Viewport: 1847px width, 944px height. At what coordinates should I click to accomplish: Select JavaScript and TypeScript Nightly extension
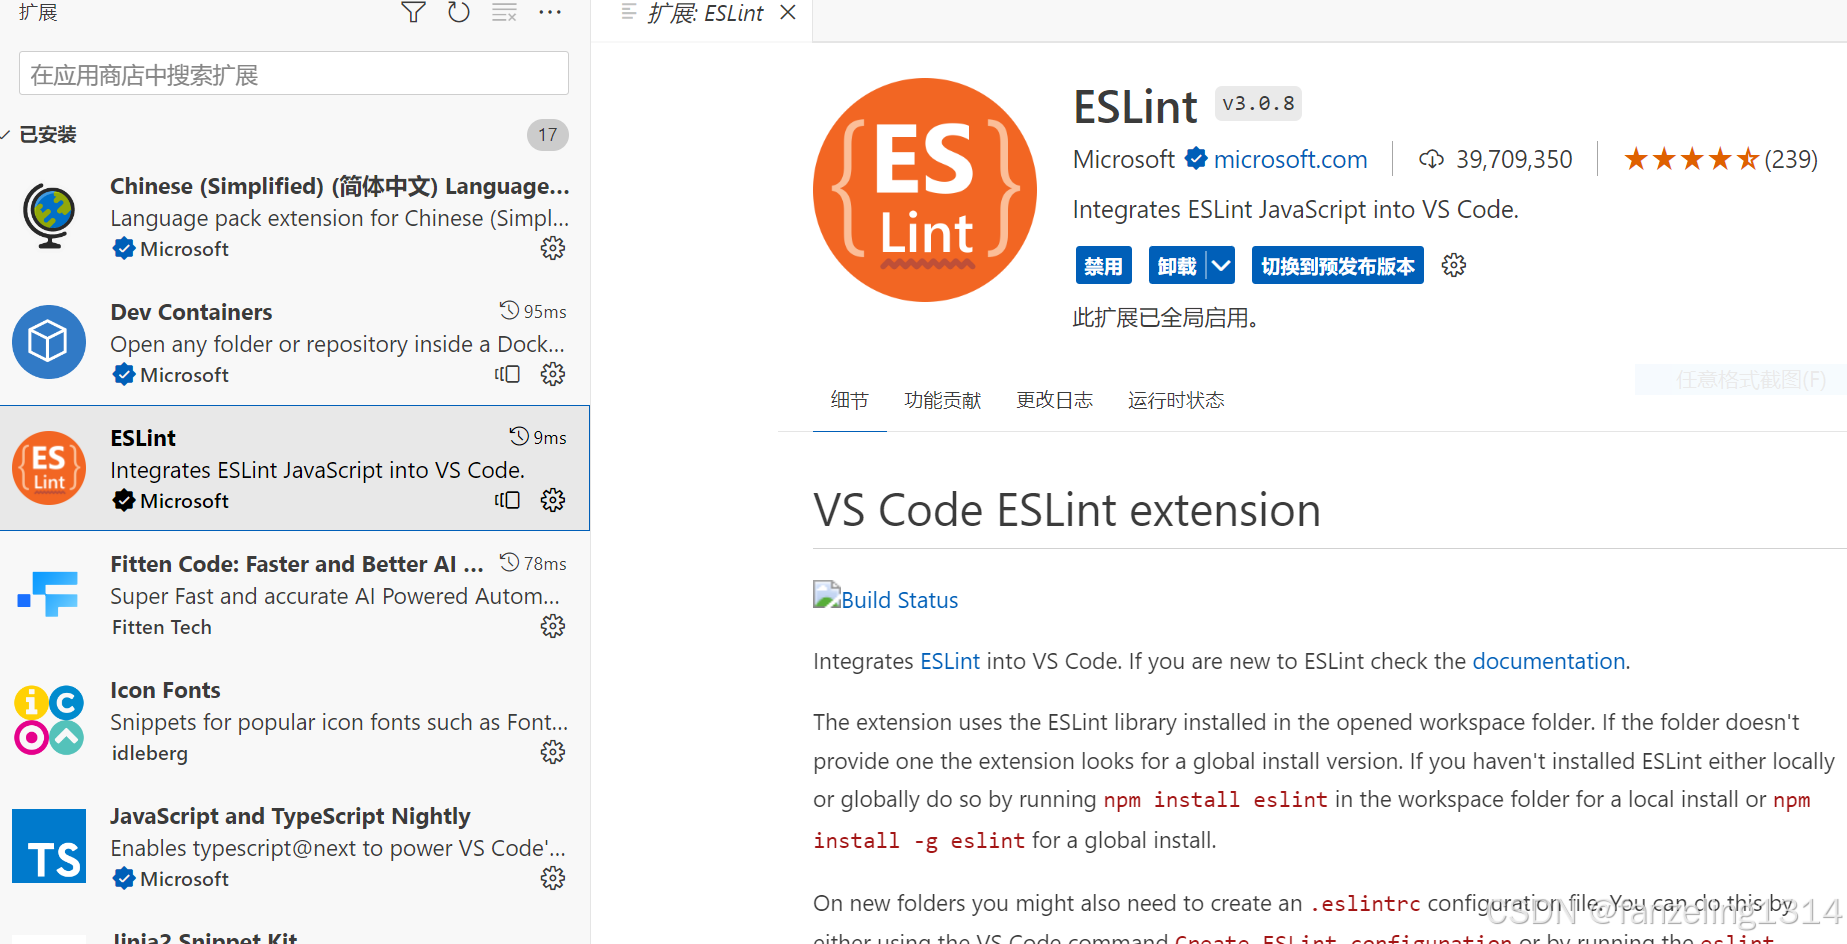pos(294,847)
